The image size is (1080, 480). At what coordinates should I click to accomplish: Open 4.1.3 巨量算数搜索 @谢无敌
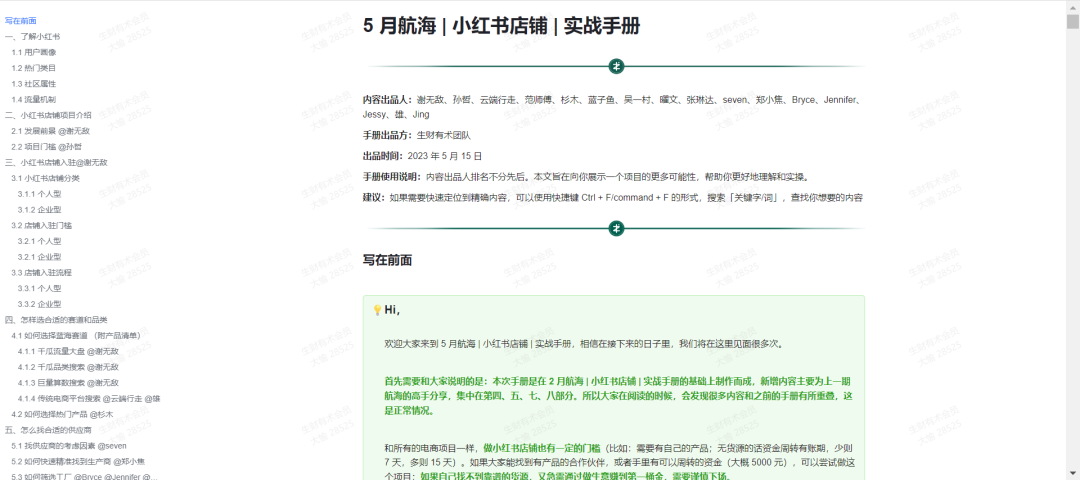[x=68, y=383]
